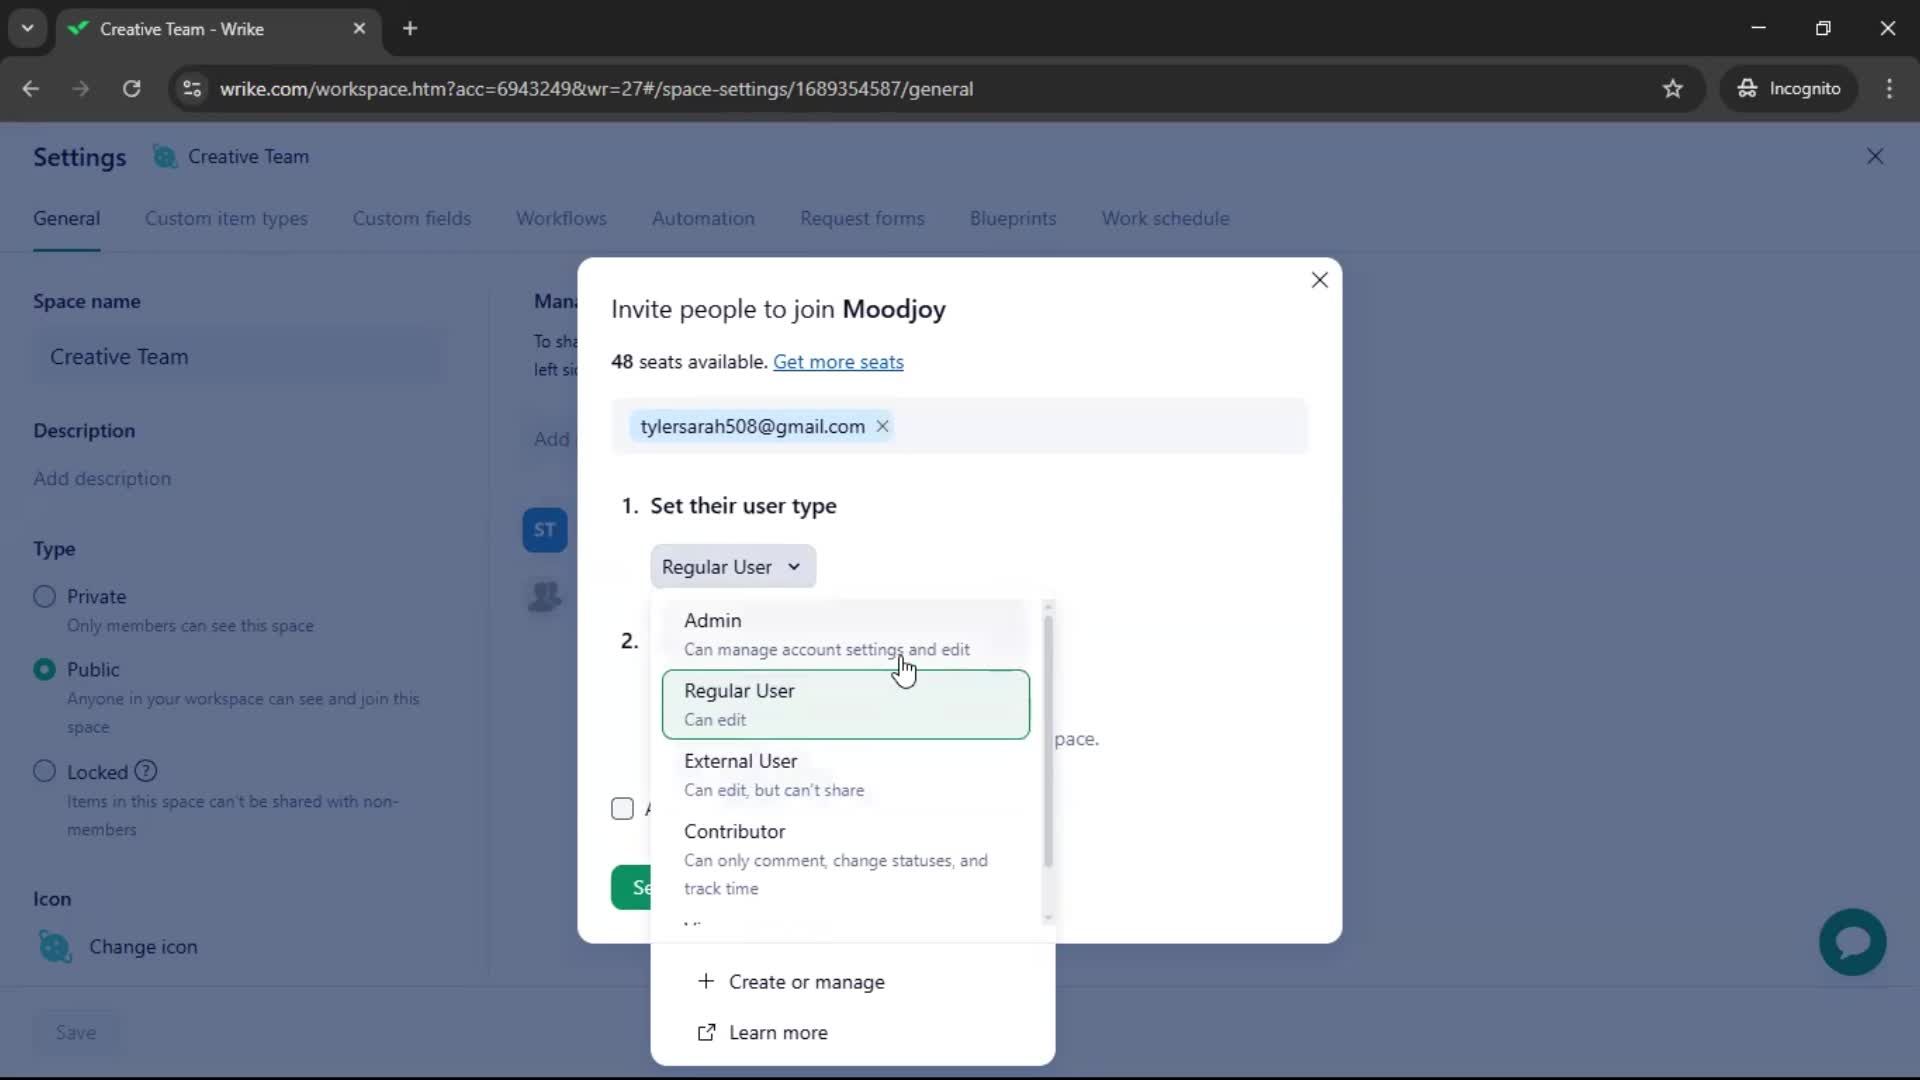Image resolution: width=1920 pixels, height=1080 pixels.
Task: Click the plus icon beside Create or manage
Action: point(706,981)
